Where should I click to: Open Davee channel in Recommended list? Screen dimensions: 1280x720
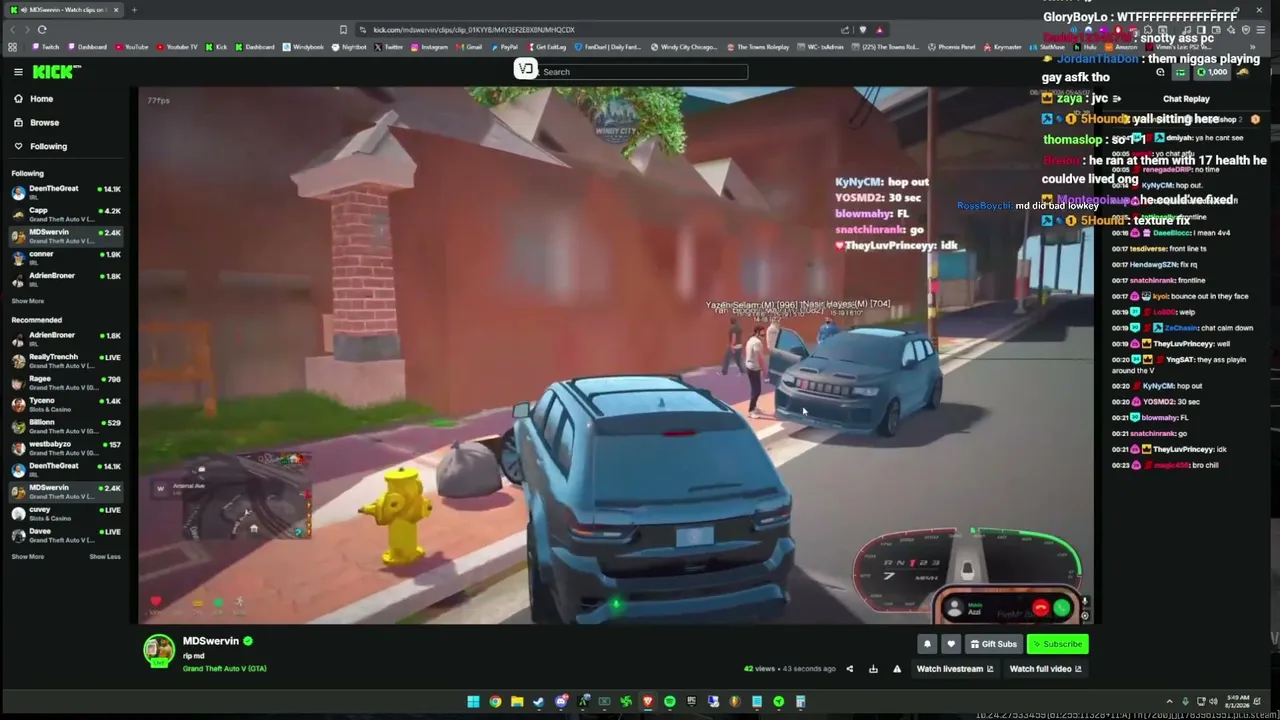coord(66,535)
